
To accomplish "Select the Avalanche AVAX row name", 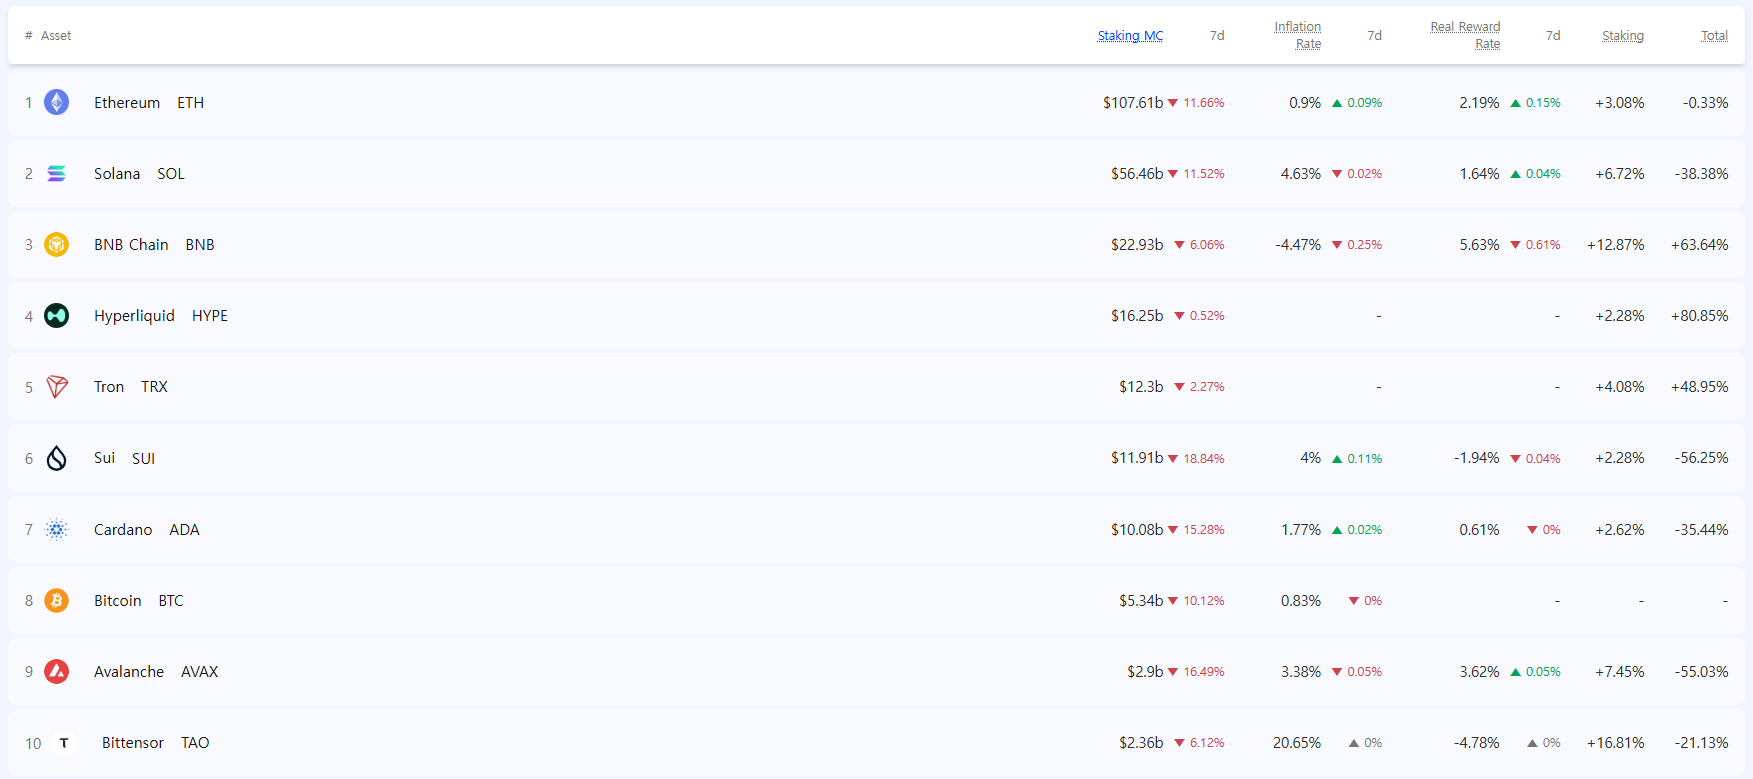I will [129, 672].
